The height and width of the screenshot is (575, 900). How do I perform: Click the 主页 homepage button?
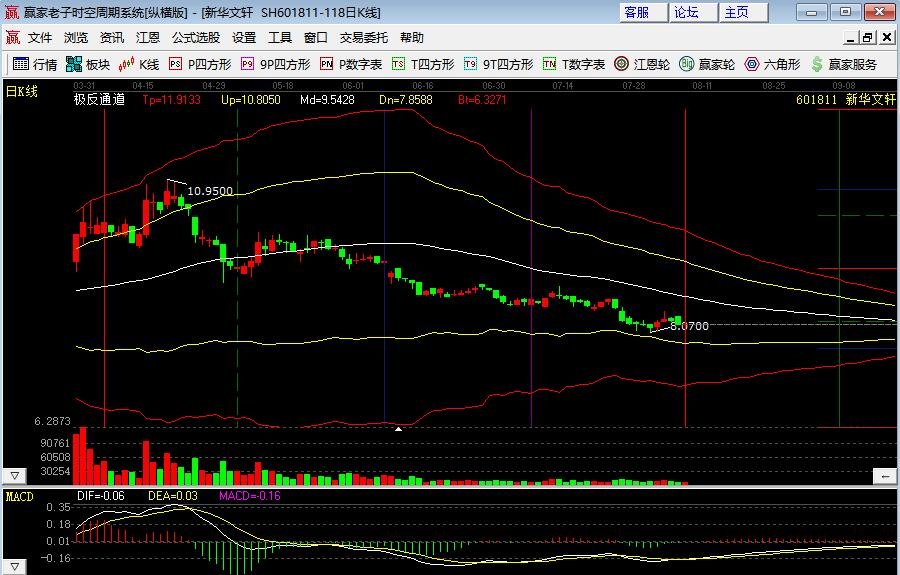[x=743, y=13]
